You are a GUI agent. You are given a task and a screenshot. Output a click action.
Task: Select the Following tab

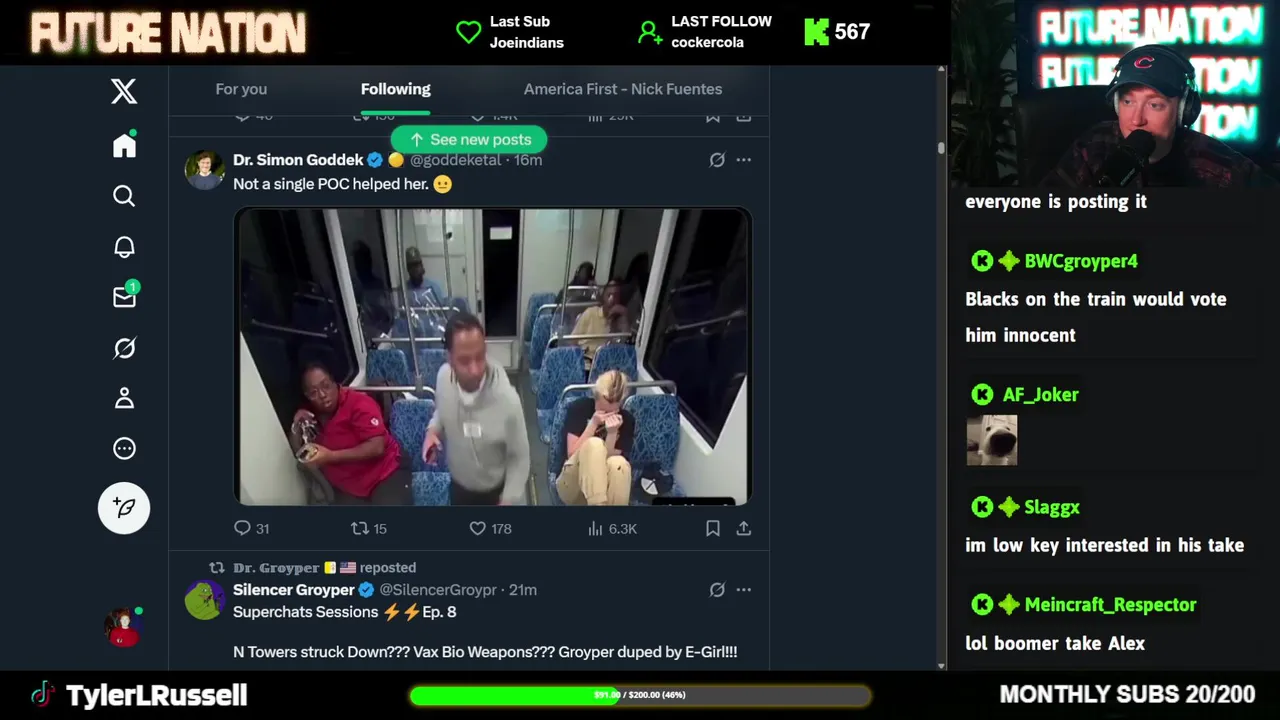396,89
